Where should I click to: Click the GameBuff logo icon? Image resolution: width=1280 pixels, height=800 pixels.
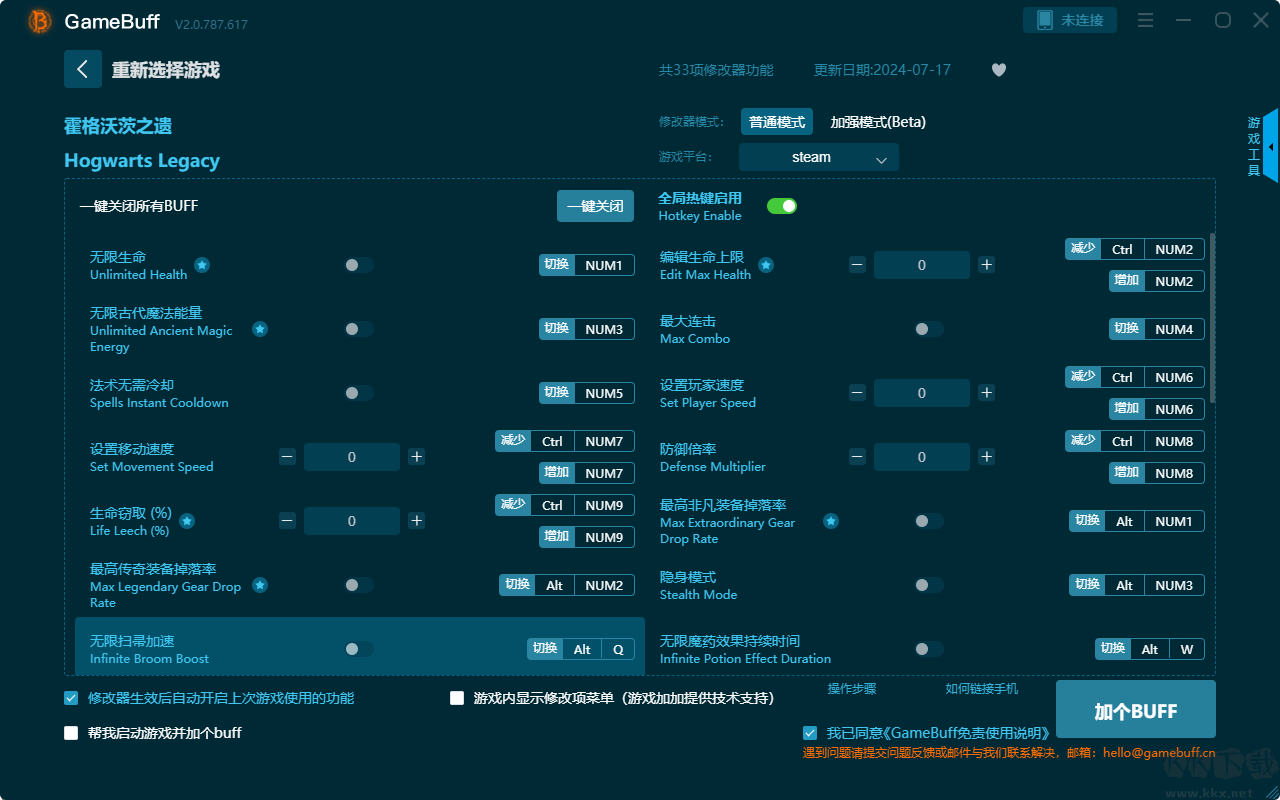click(x=40, y=21)
